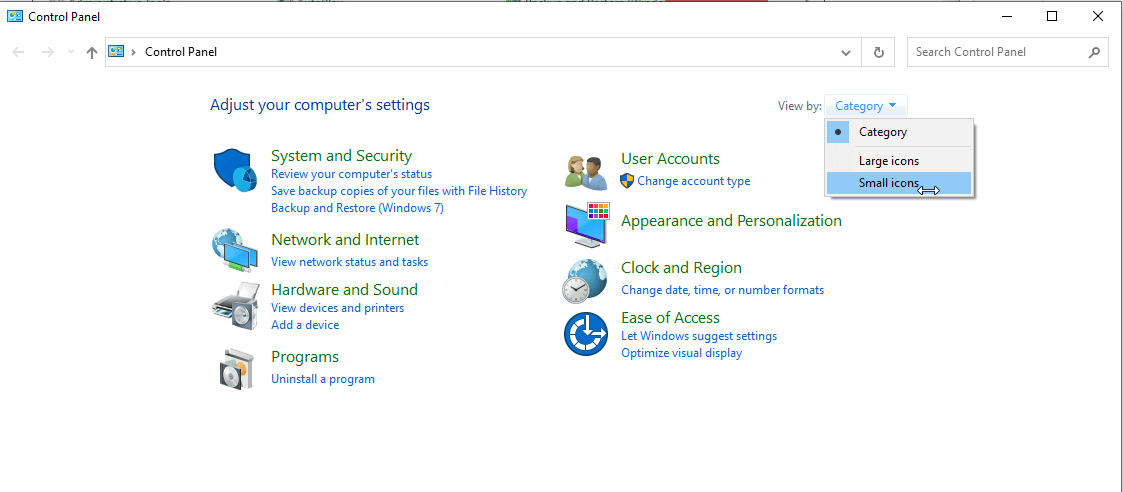Click the Control Panel title bar icon
The height and width of the screenshot is (492, 1123).
[x=14, y=16]
